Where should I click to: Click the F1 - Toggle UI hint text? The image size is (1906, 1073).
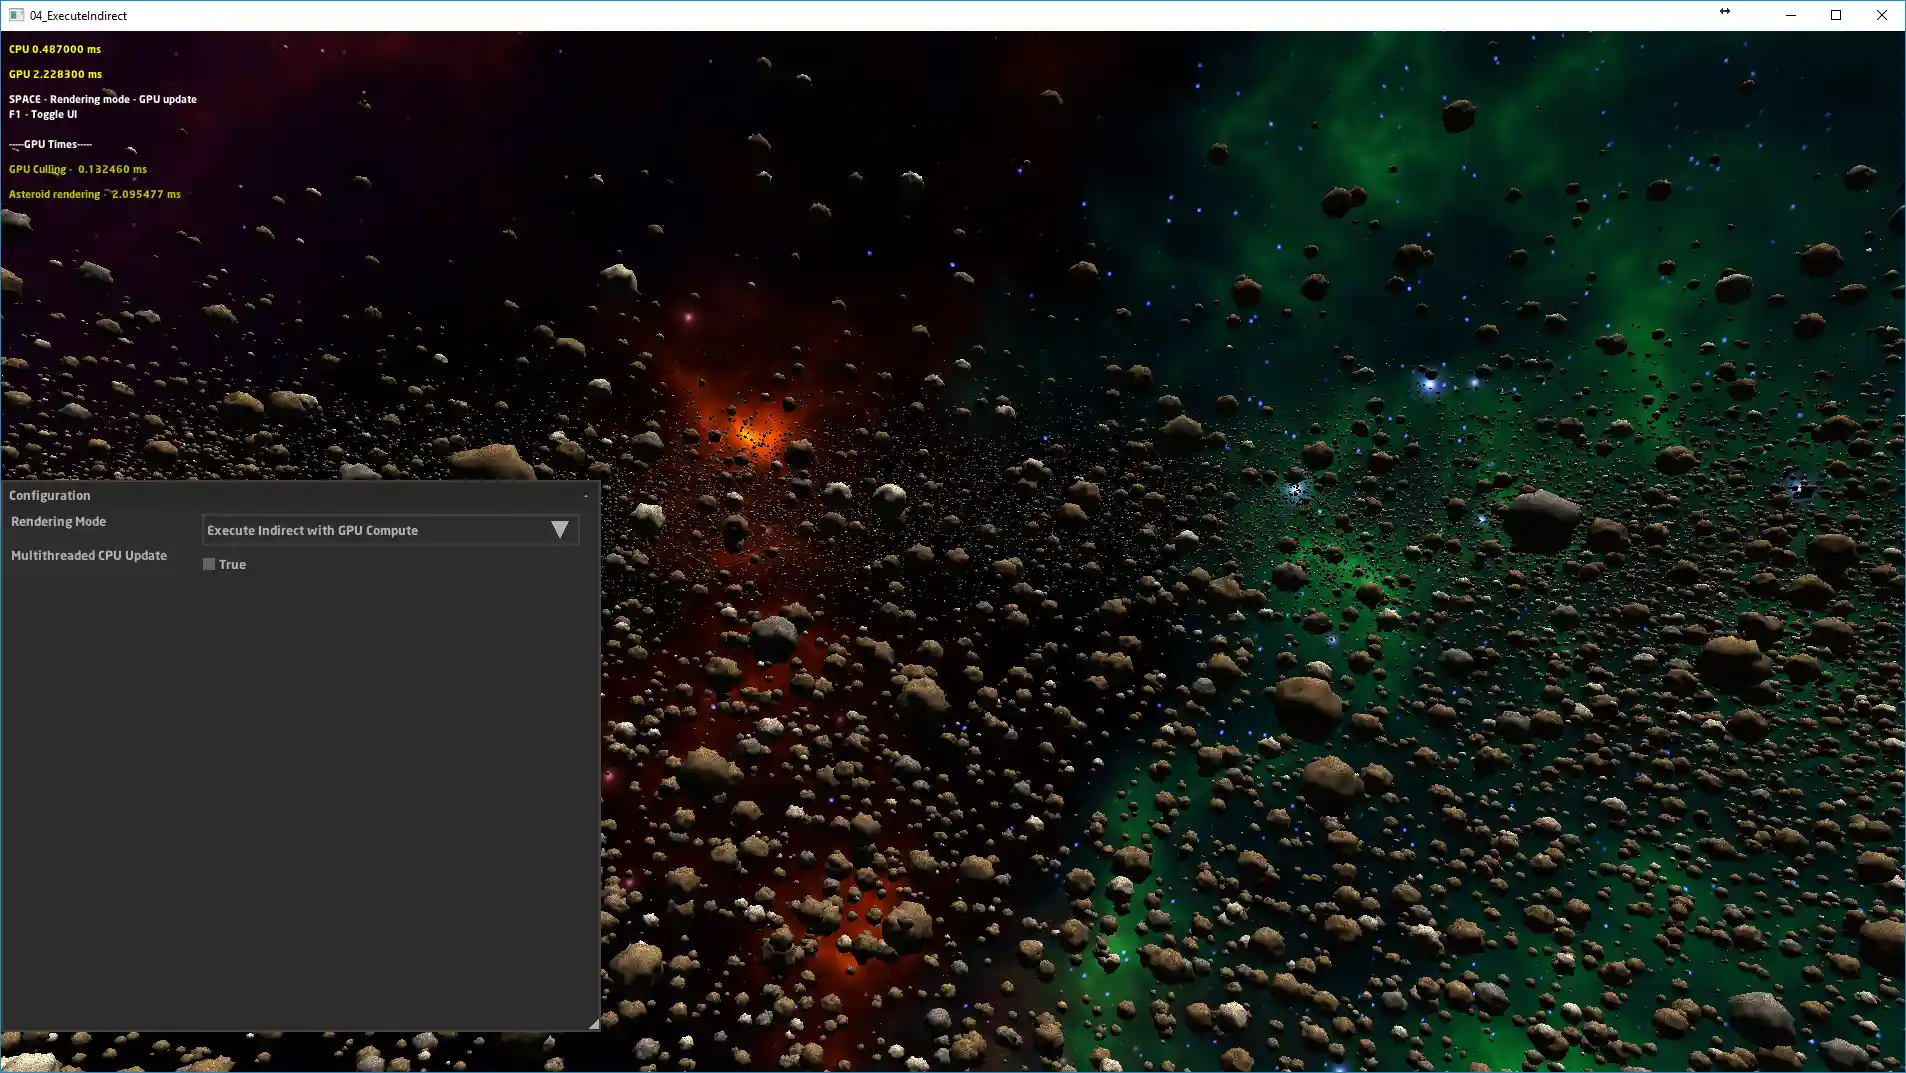click(x=43, y=114)
